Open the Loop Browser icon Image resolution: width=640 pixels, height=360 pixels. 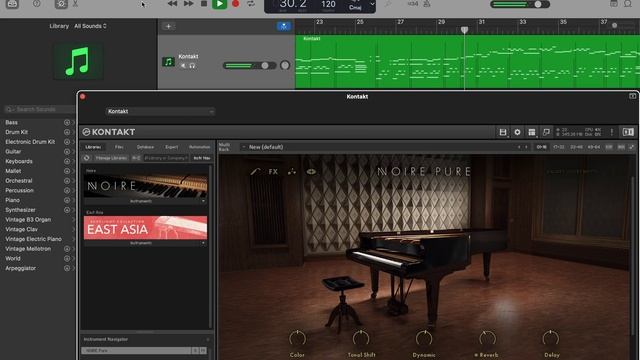[628, 4]
